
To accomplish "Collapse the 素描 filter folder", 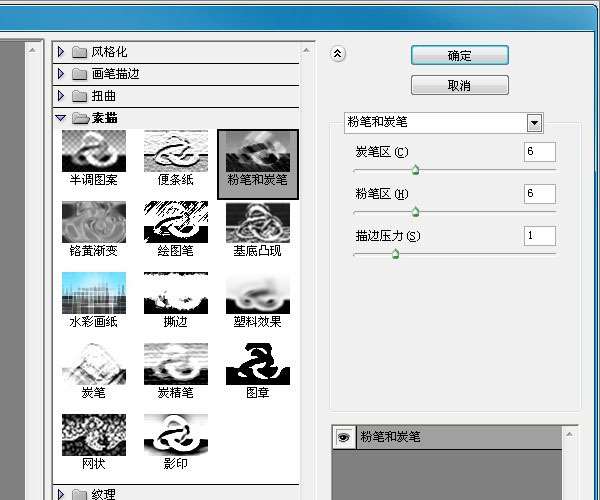I will 60,118.
